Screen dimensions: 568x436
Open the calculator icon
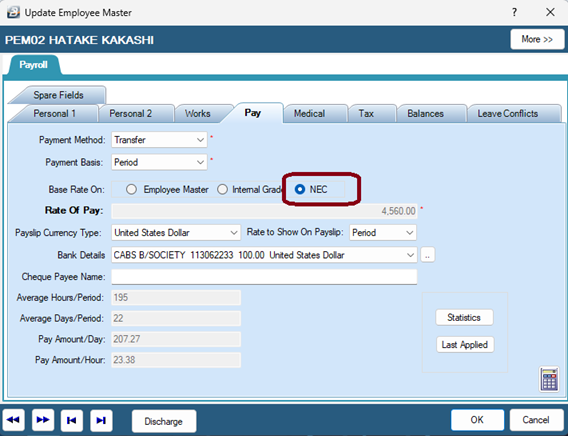click(x=550, y=380)
